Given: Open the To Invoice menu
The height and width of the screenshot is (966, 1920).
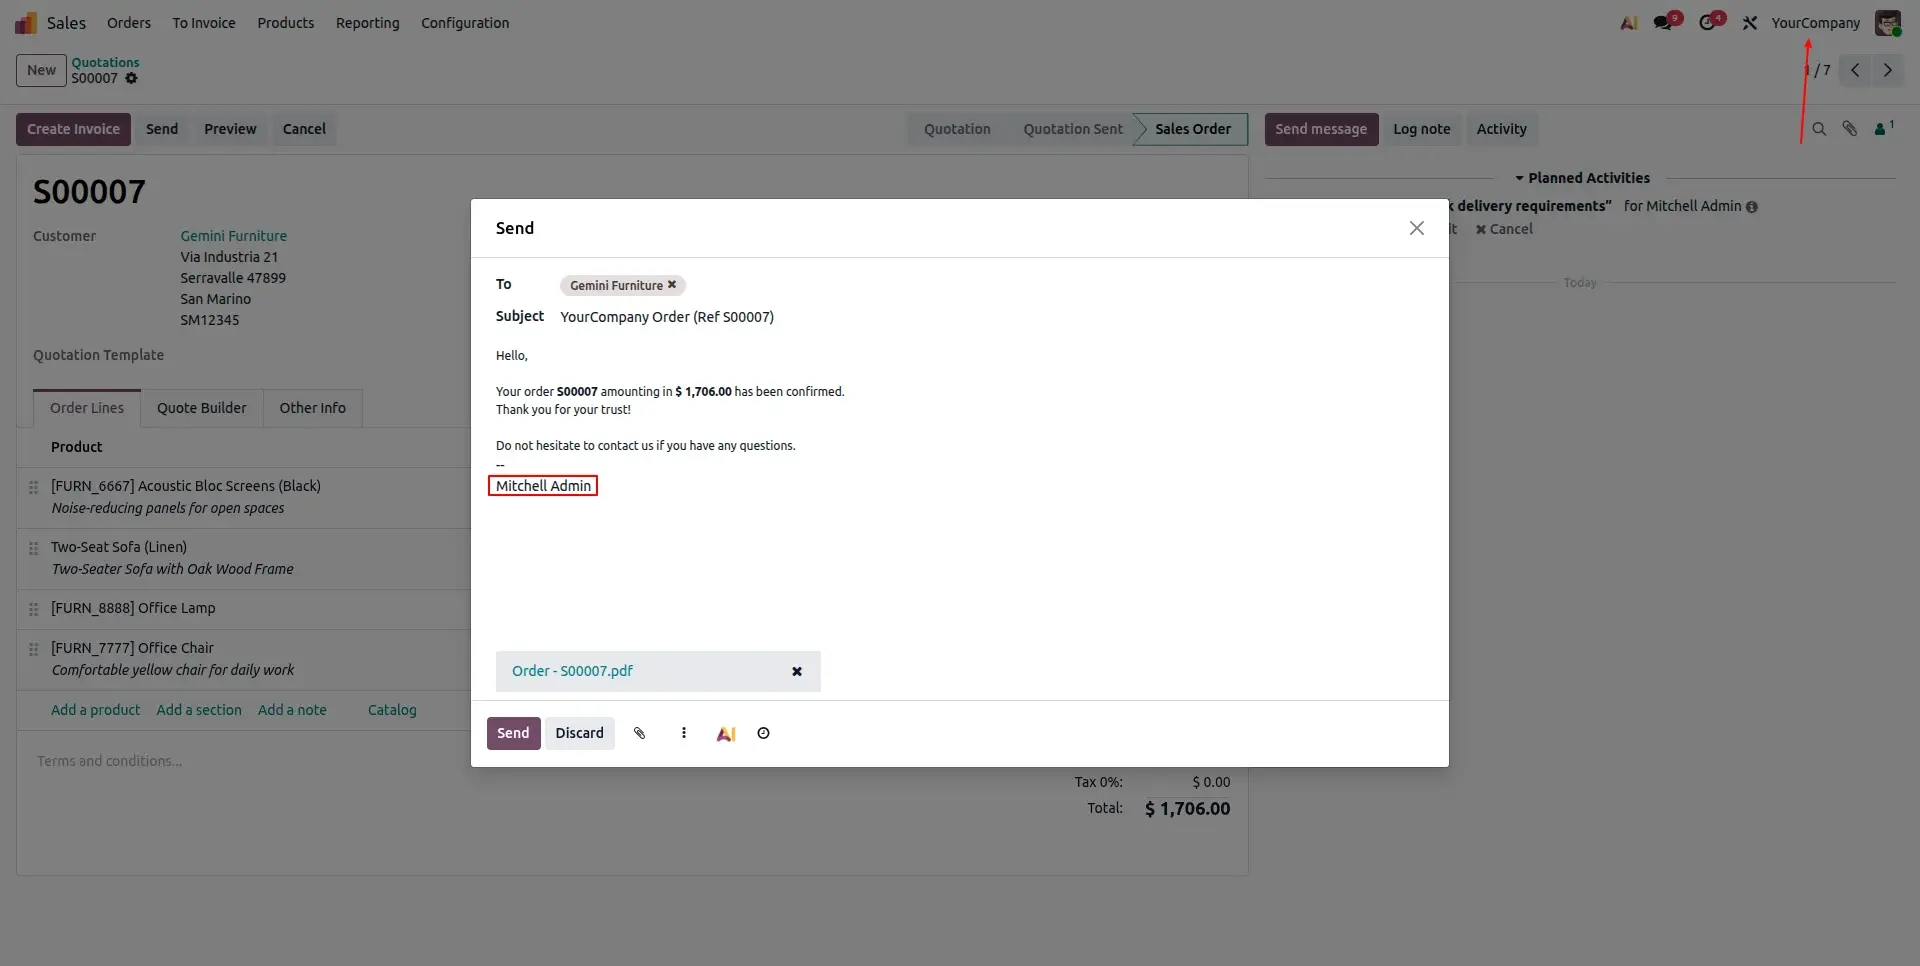Looking at the screenshot, I should pyautogui.click(x=204, y=23).
